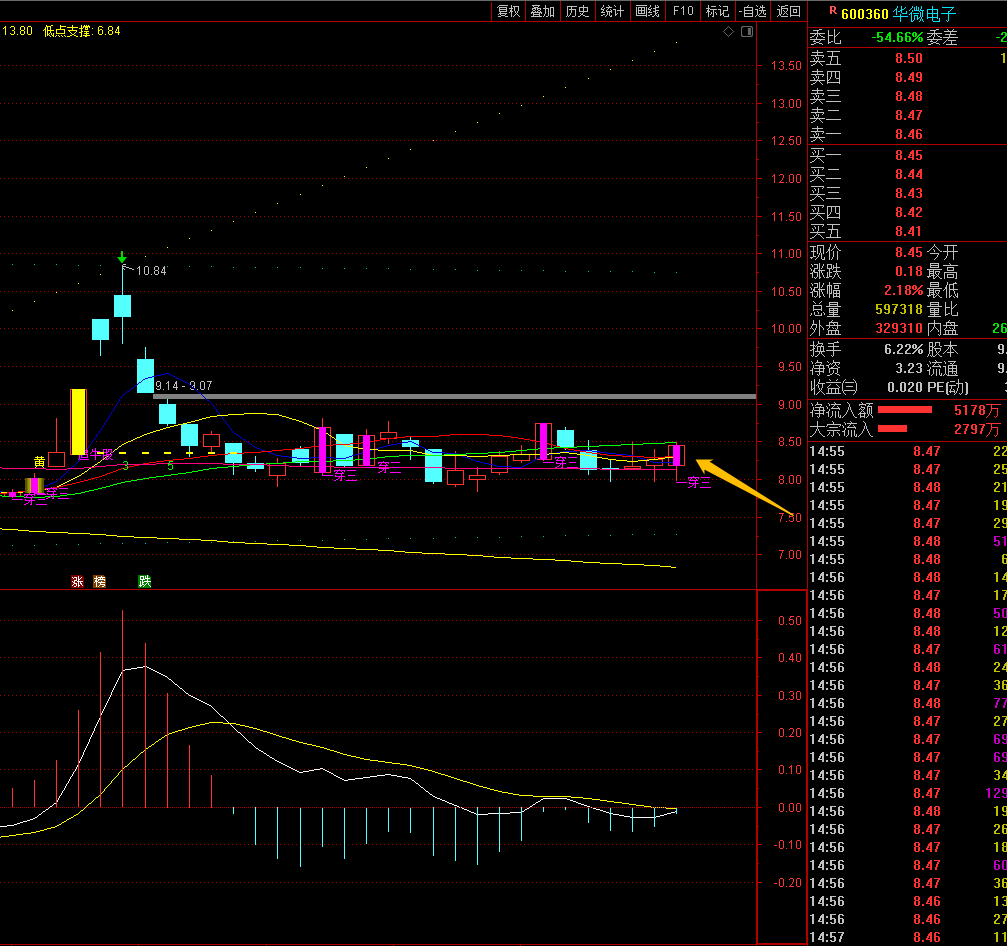Click the 复权 toolbar button
The height and width of the screenshot is (946, 1007).
pyautogui.click(x=508, y=11)
